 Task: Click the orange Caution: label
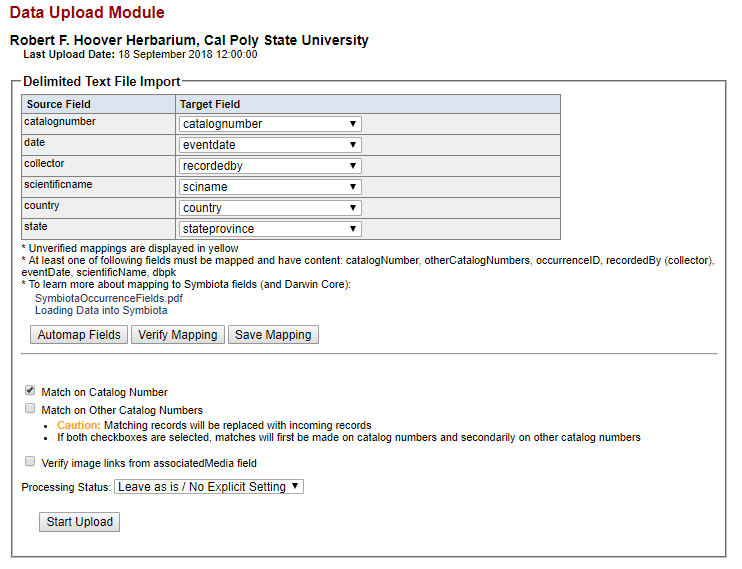point(79,425)
